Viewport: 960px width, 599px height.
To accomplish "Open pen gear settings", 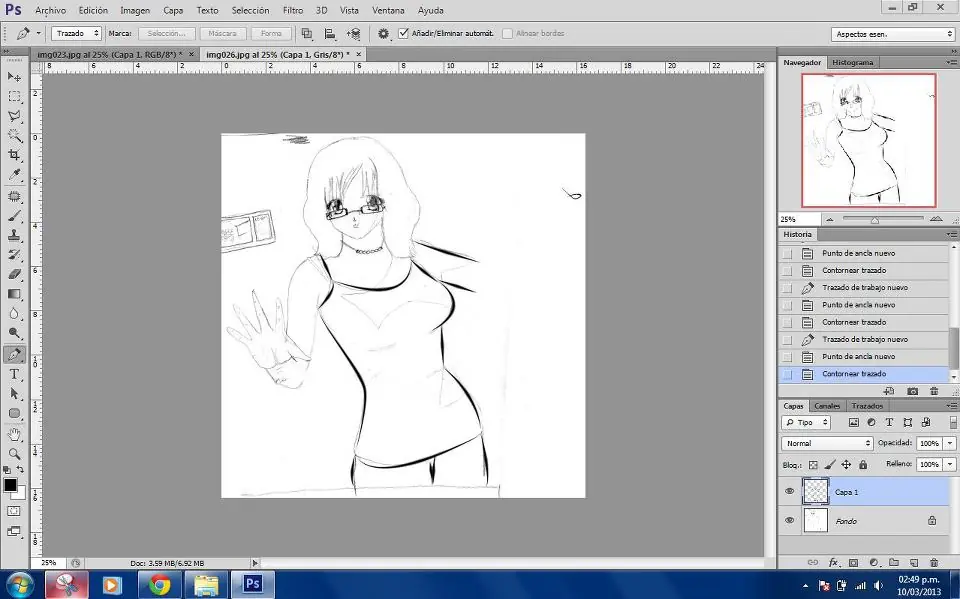I will [383, 34].
